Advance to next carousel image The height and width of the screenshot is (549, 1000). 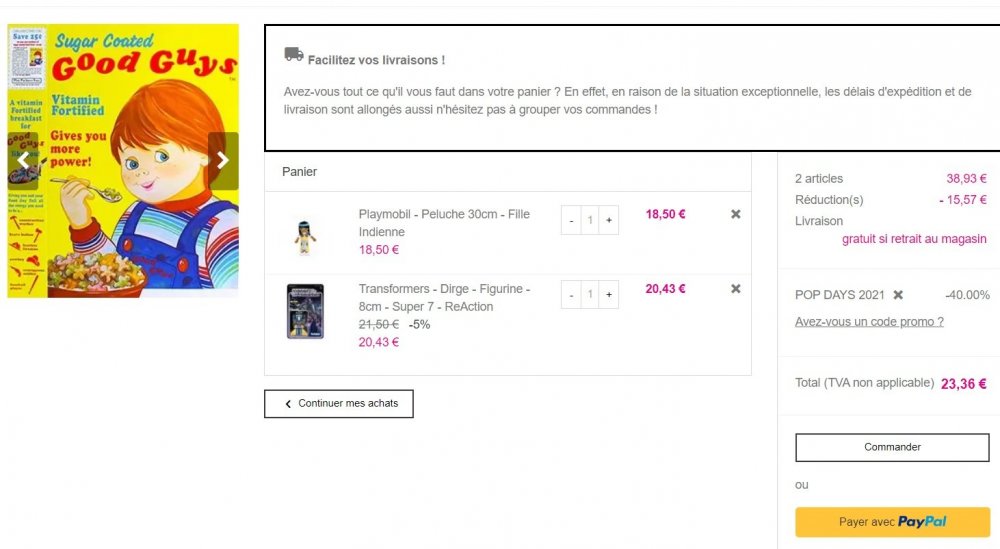(223, 161)
